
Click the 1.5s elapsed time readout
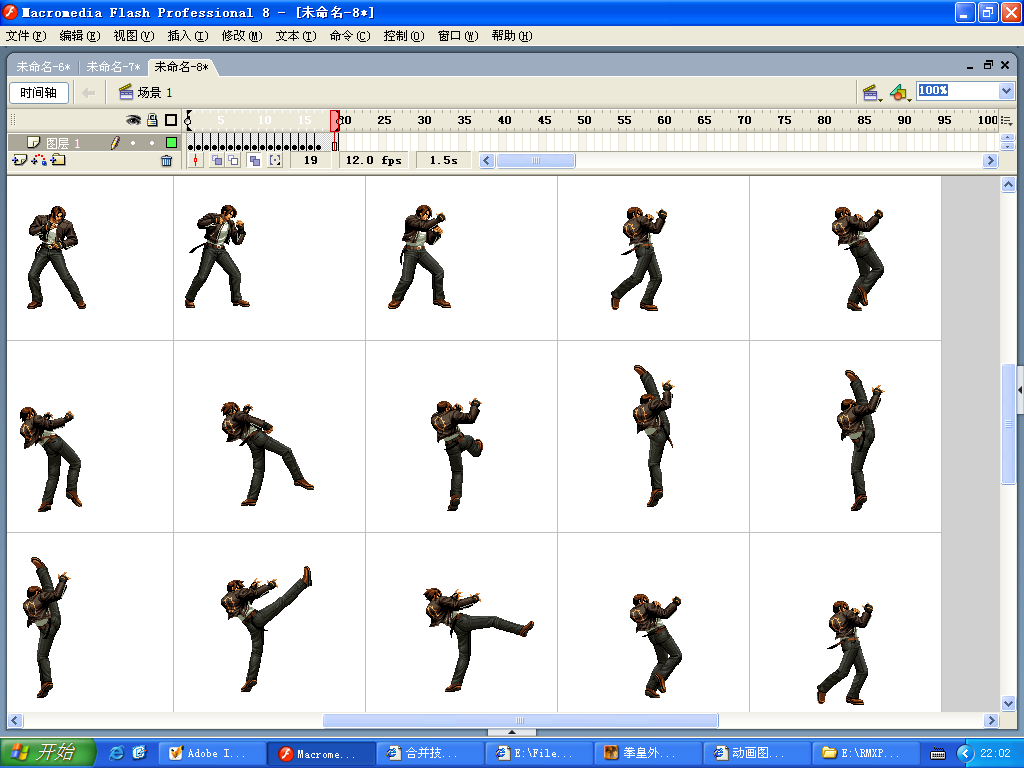coord(443,160)
